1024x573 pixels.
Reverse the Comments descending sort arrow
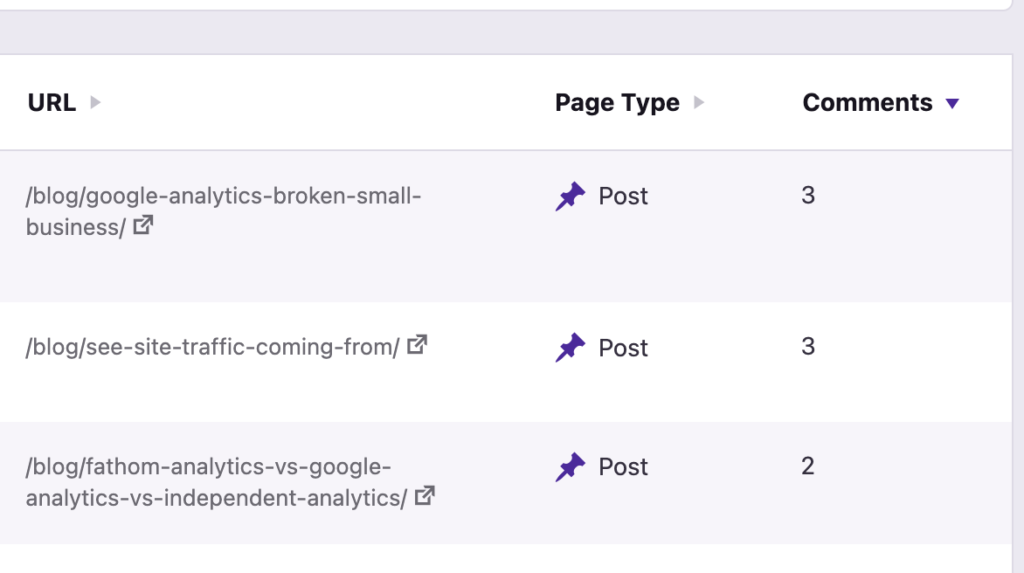click(x=952, y=103)
